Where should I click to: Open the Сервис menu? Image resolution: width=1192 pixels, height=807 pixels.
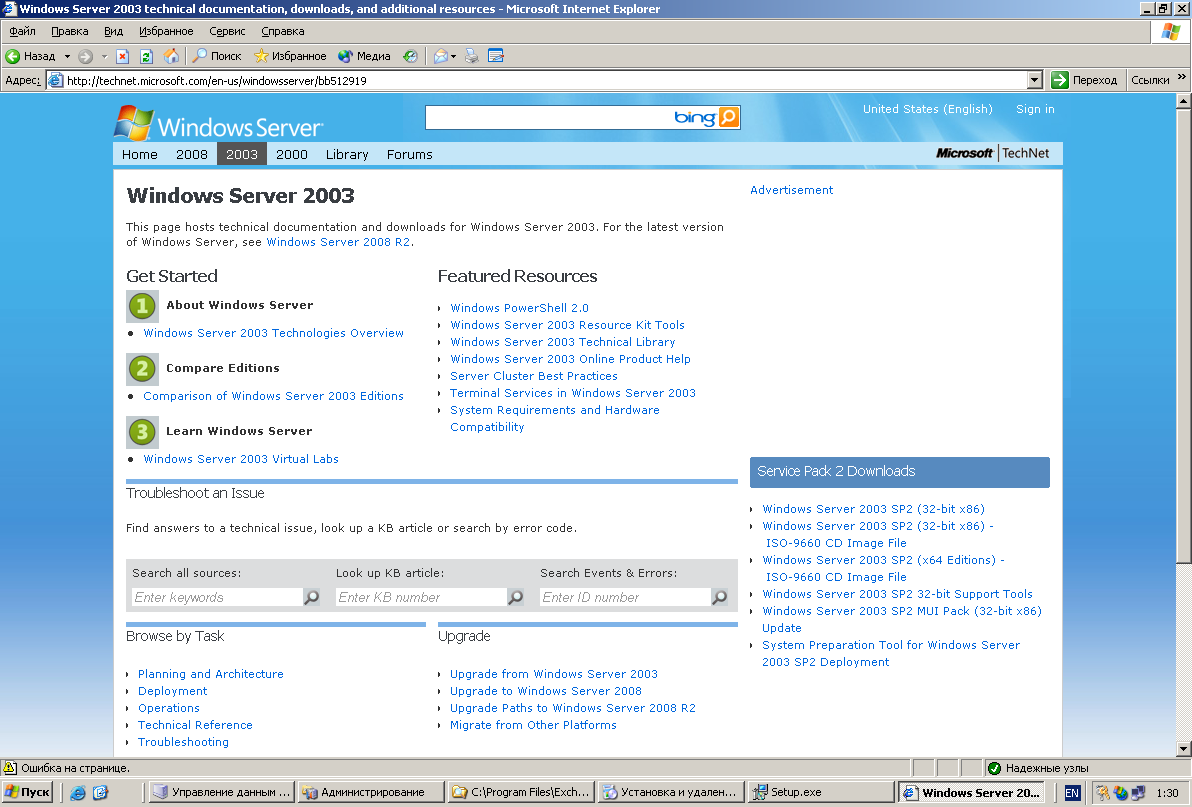pyautogui.click(x=227, y=31)
